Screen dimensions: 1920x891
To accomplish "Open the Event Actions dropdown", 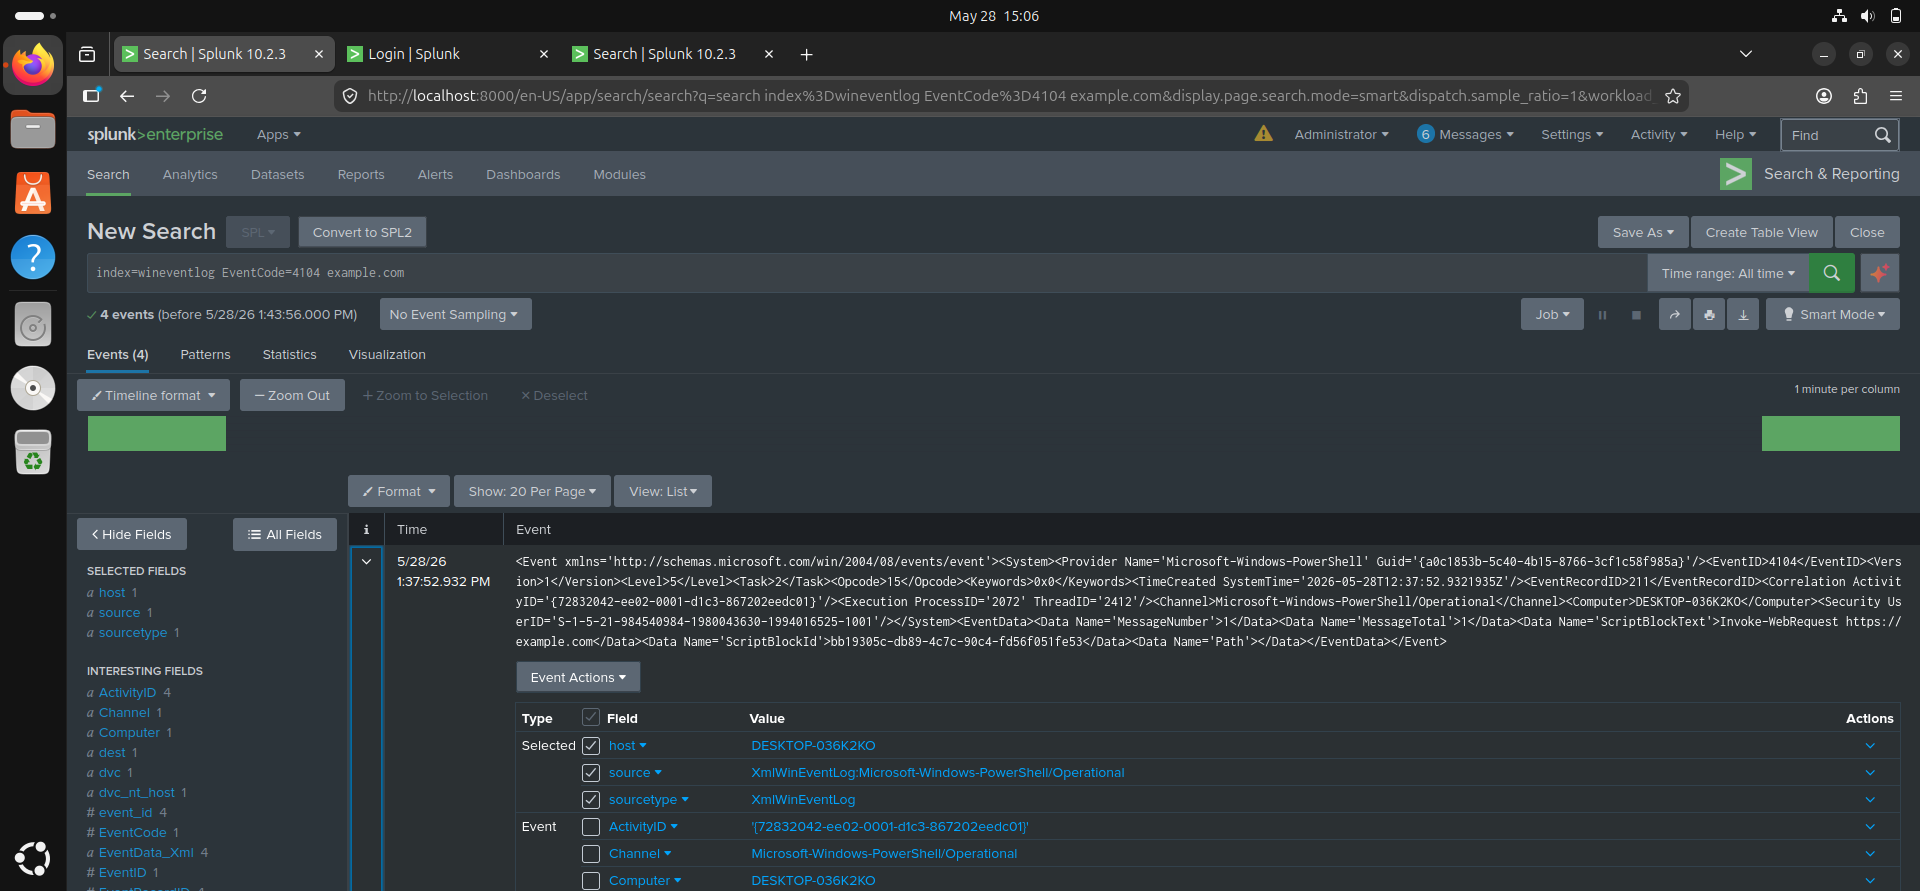I will [x=578, y=677].
